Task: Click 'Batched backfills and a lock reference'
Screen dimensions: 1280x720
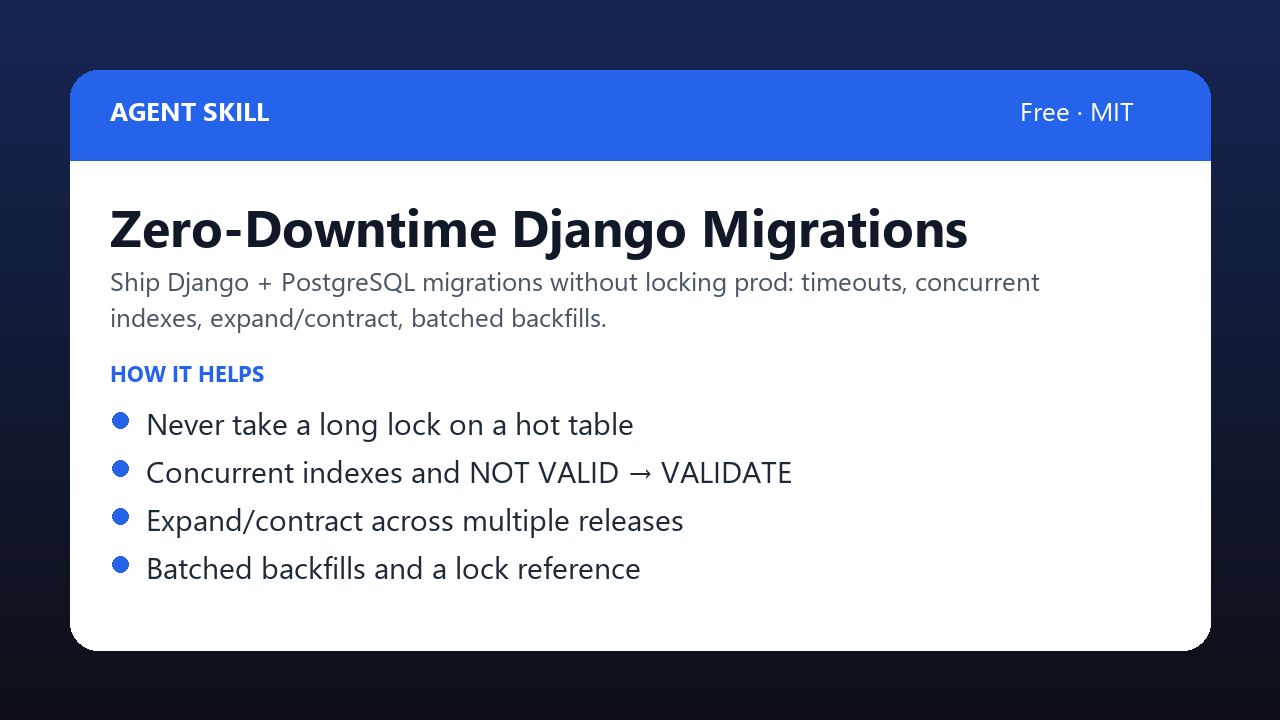Action: 393,569
